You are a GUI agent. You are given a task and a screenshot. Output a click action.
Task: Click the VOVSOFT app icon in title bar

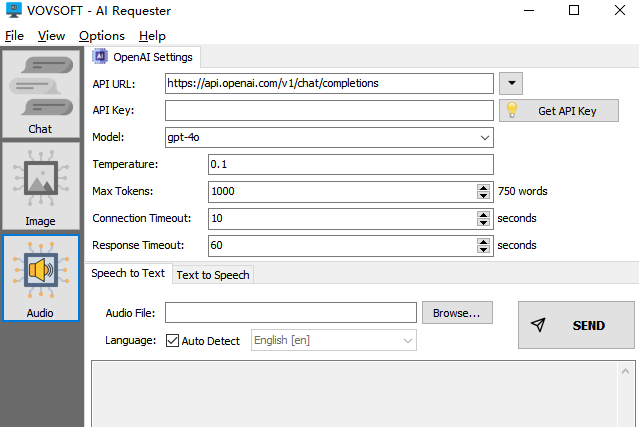(x=13, y=11)
